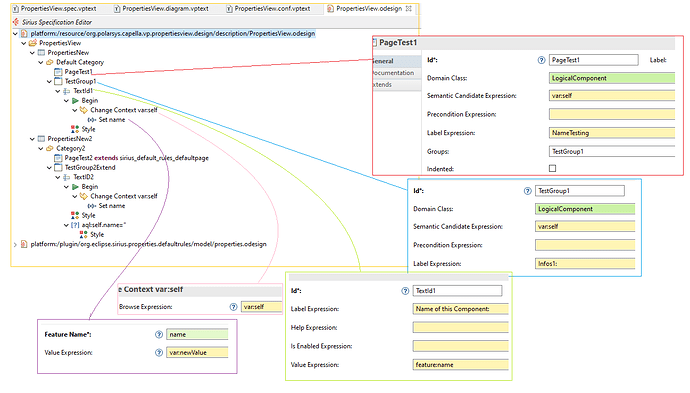
Task: Click the Groups field containing TestGroup1
Action: pos(612,152)
